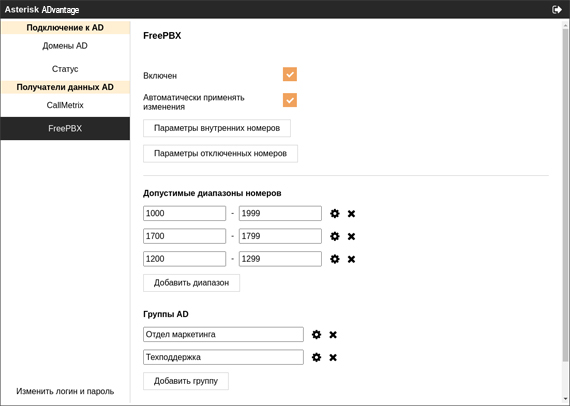Open gear settings for Отдел маркетинга group
The width and height of the screenshot is (570, 406).
317,335
